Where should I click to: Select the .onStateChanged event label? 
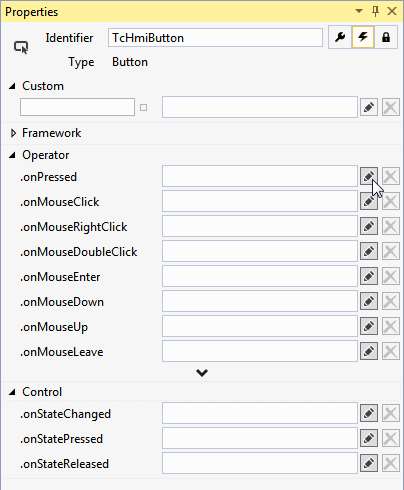65,414
